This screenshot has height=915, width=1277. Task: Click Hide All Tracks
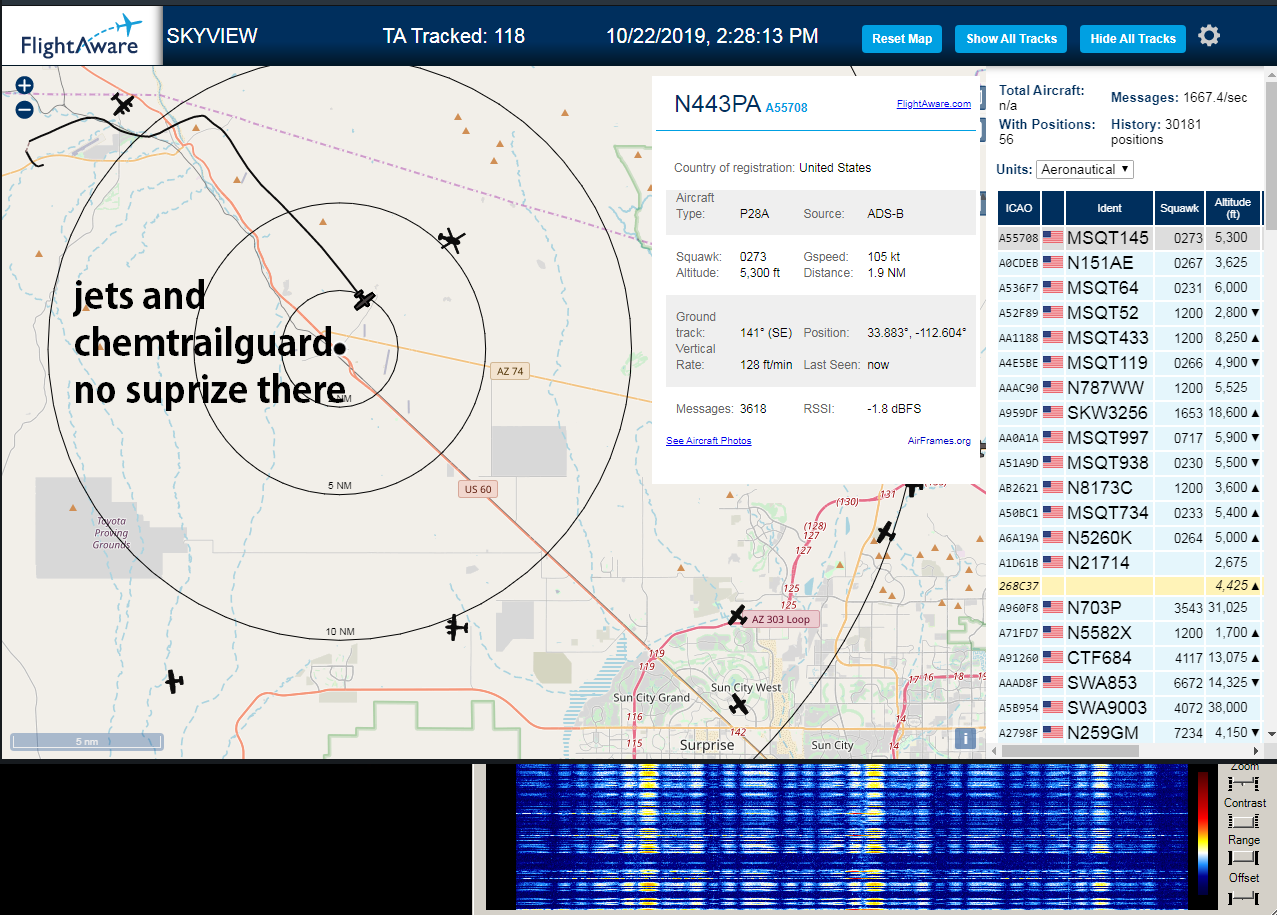tap(1133, 39)
